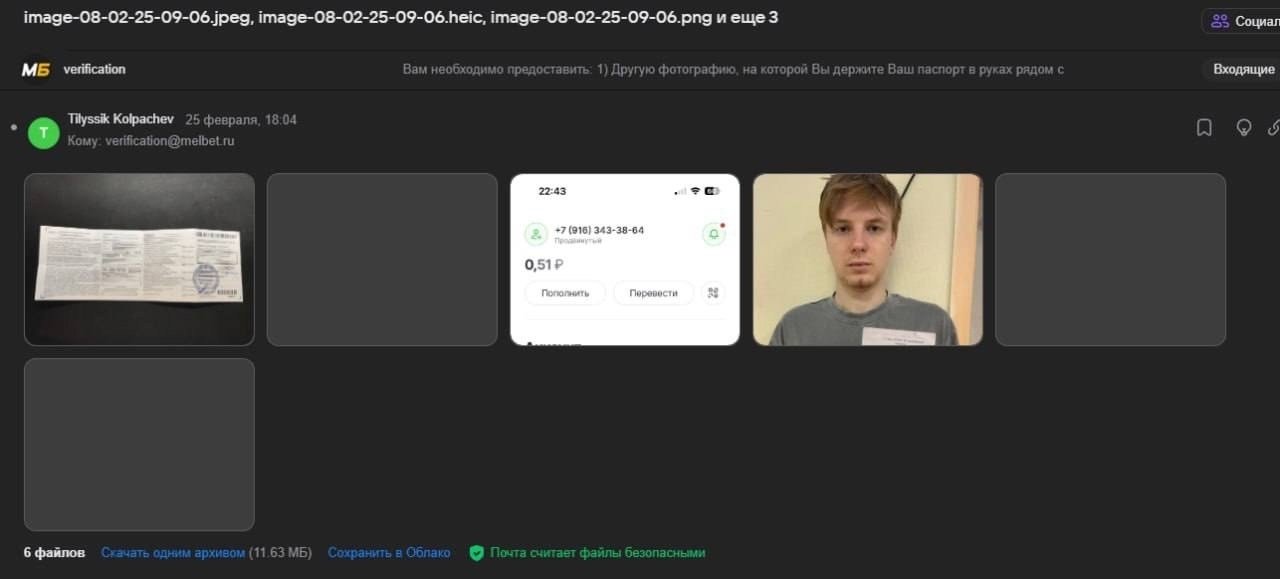Click sender name Tilyssik Kolpachev
Viewport: 1280px width, 579px height.
120,119
